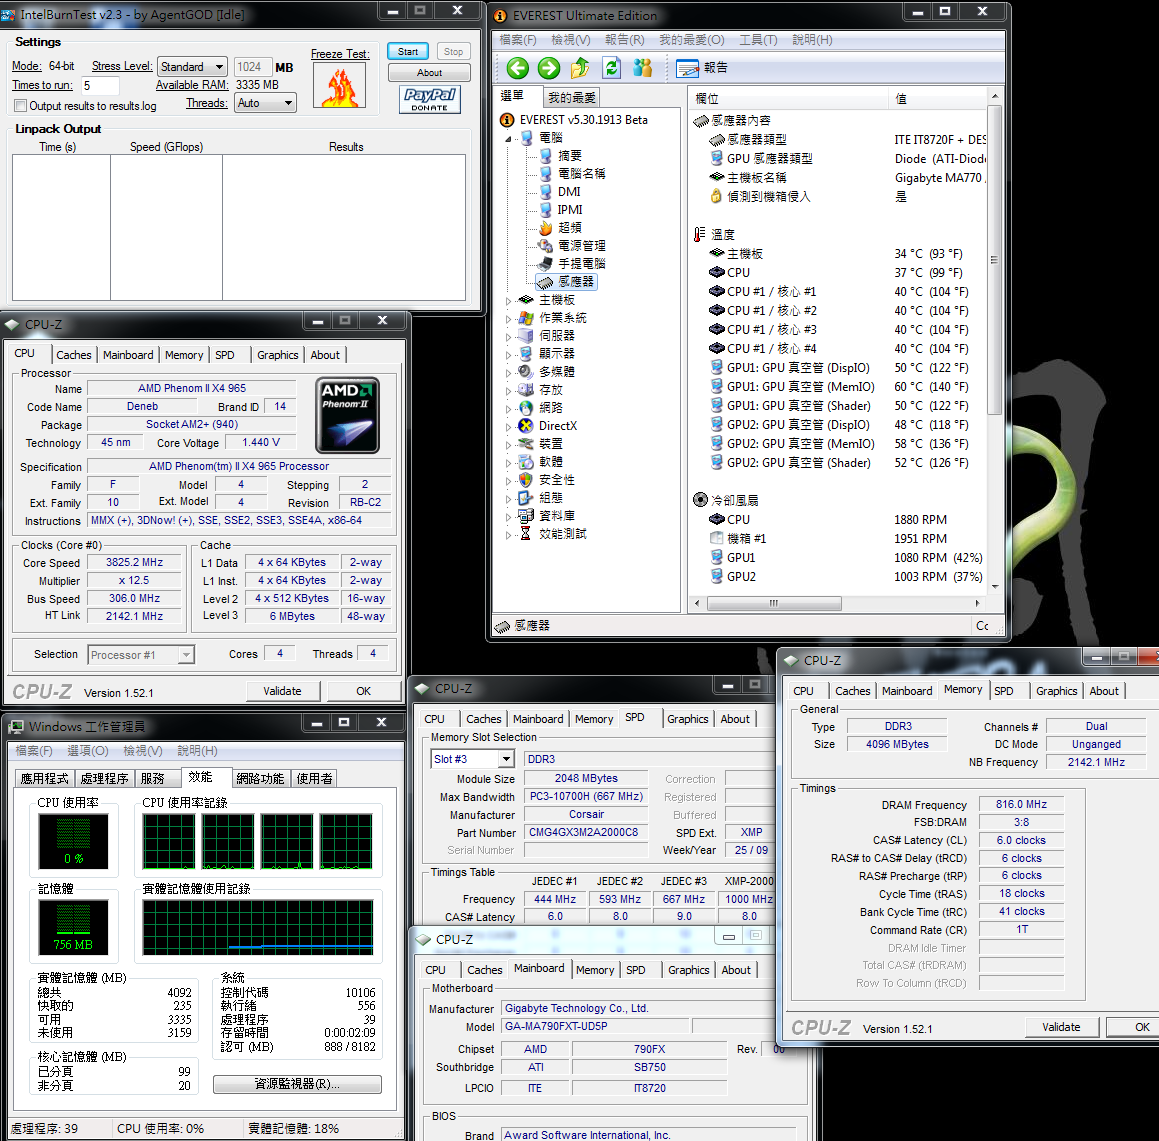Click the users icon in EVEREST toolbar
The height and width of the screenshot is (1141, 1159).
tap(643, 68)
